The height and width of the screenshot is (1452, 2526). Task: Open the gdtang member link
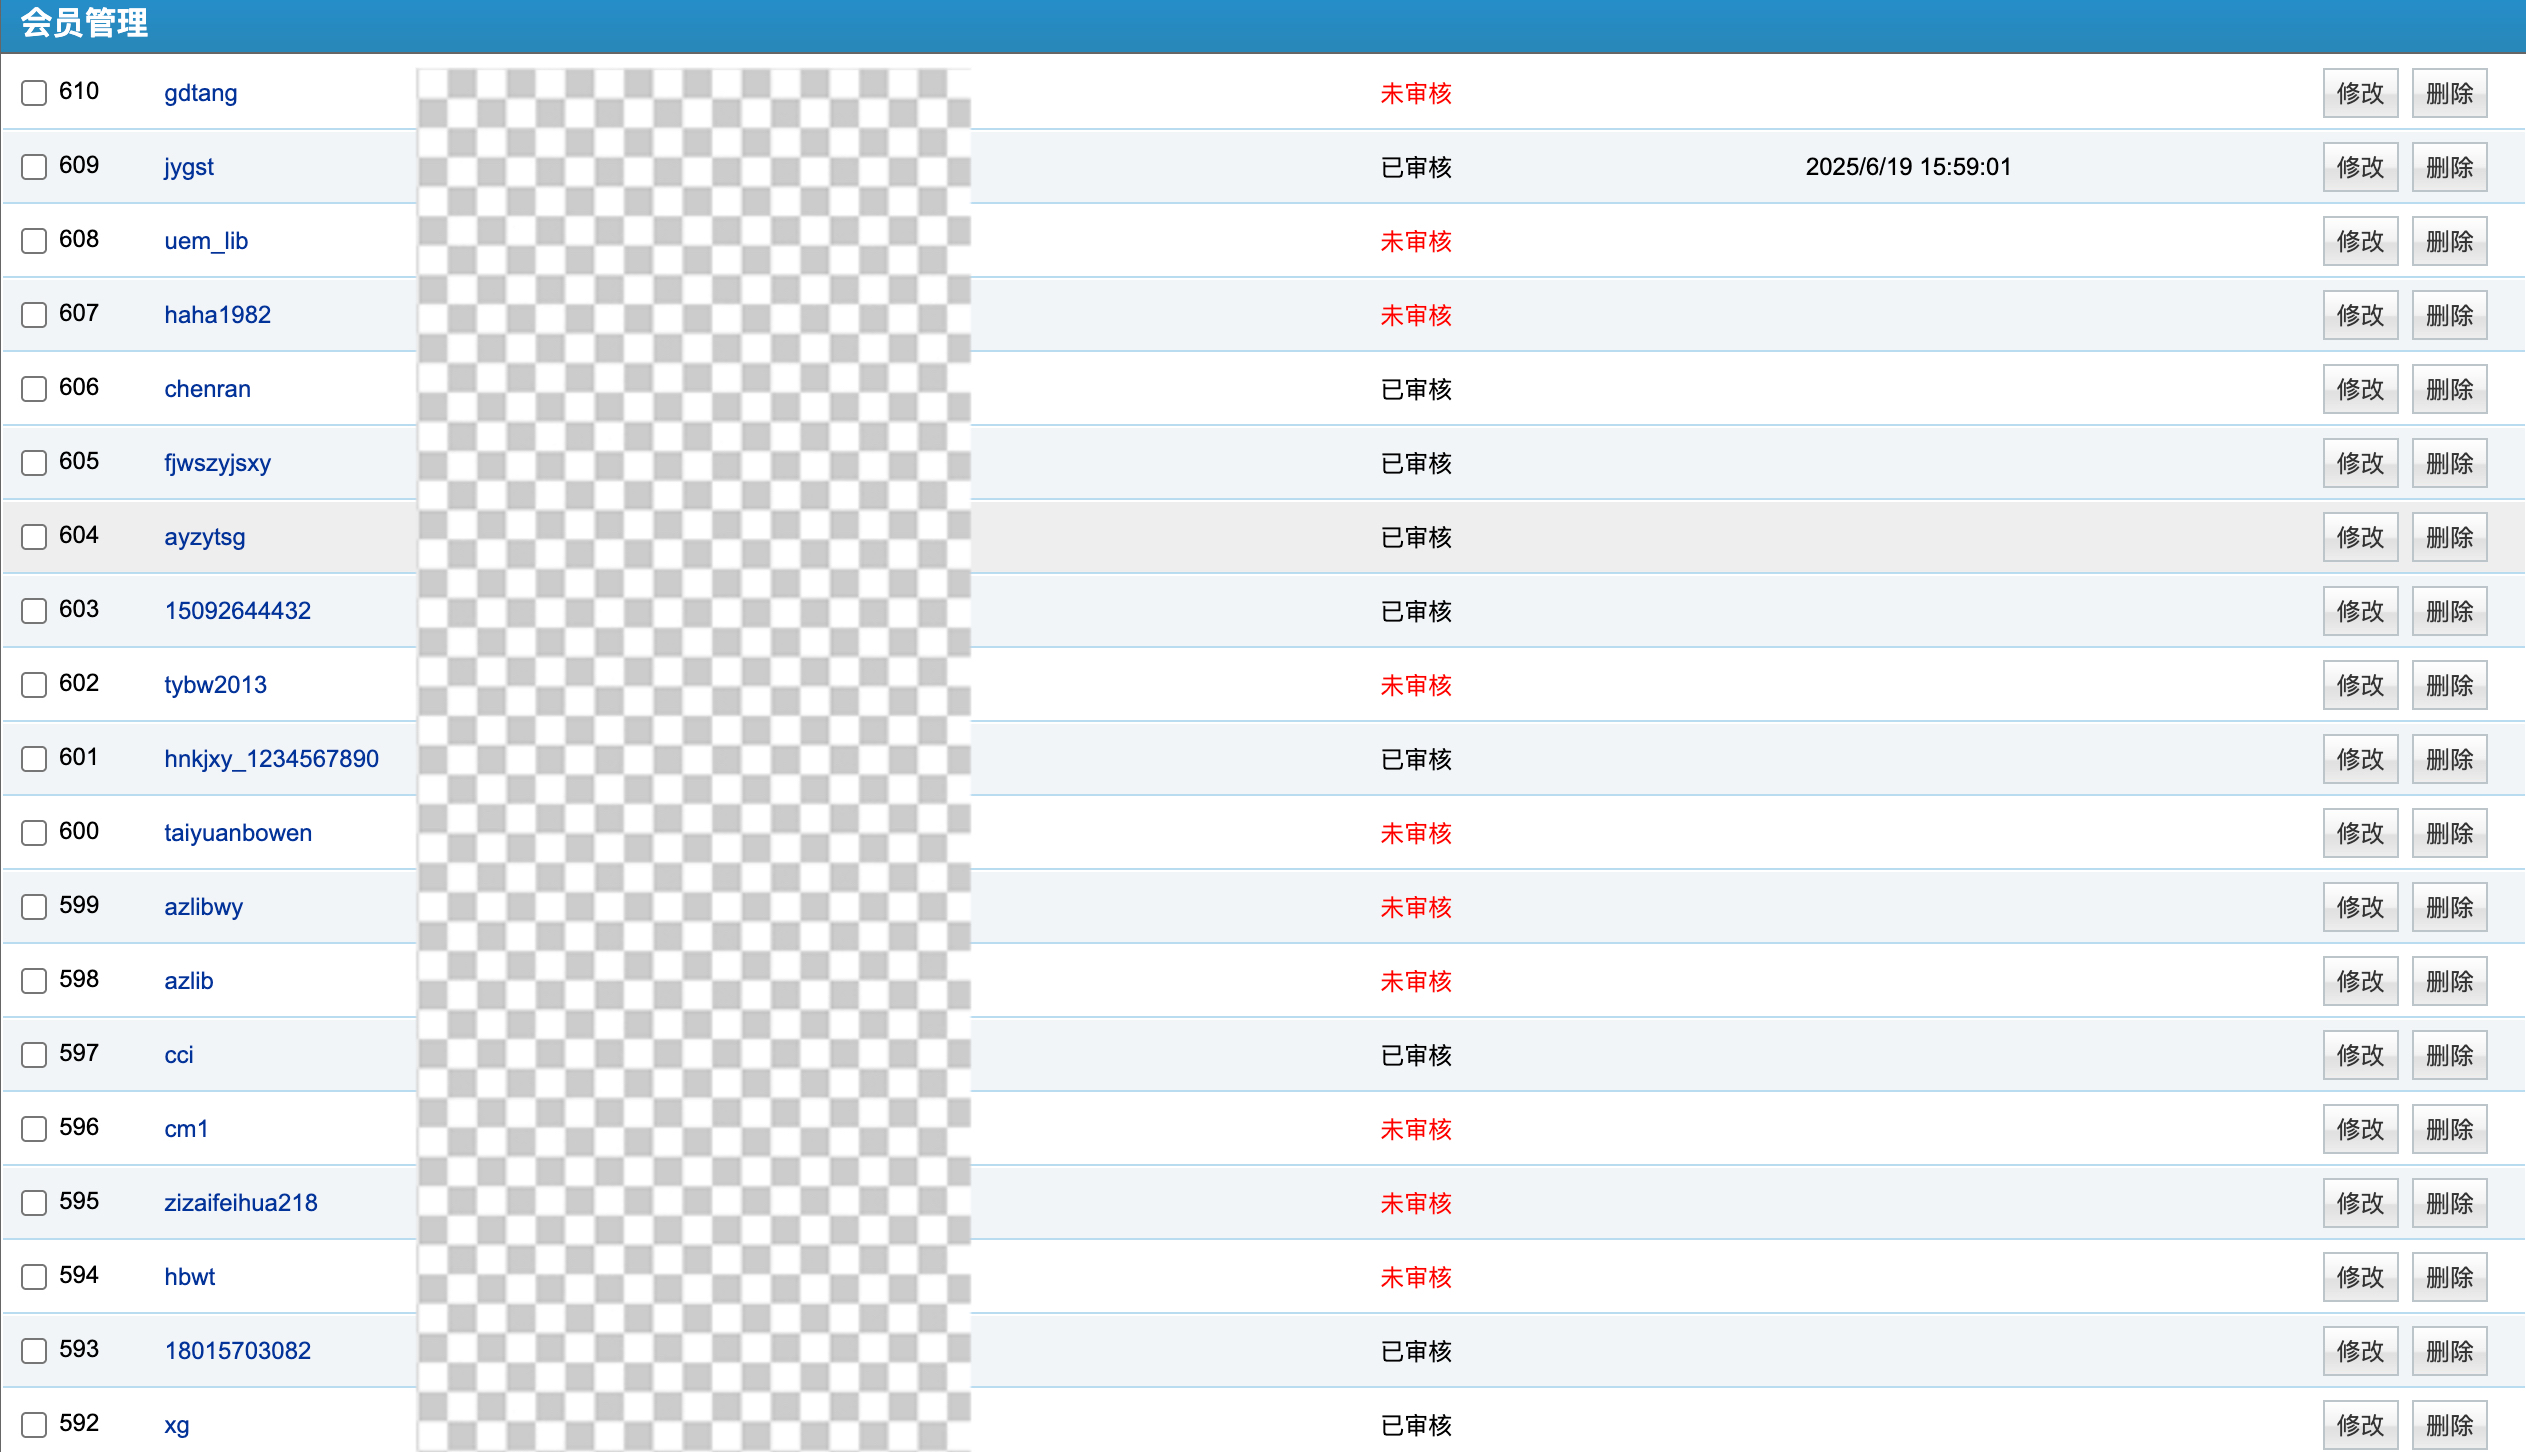(200, 93)
